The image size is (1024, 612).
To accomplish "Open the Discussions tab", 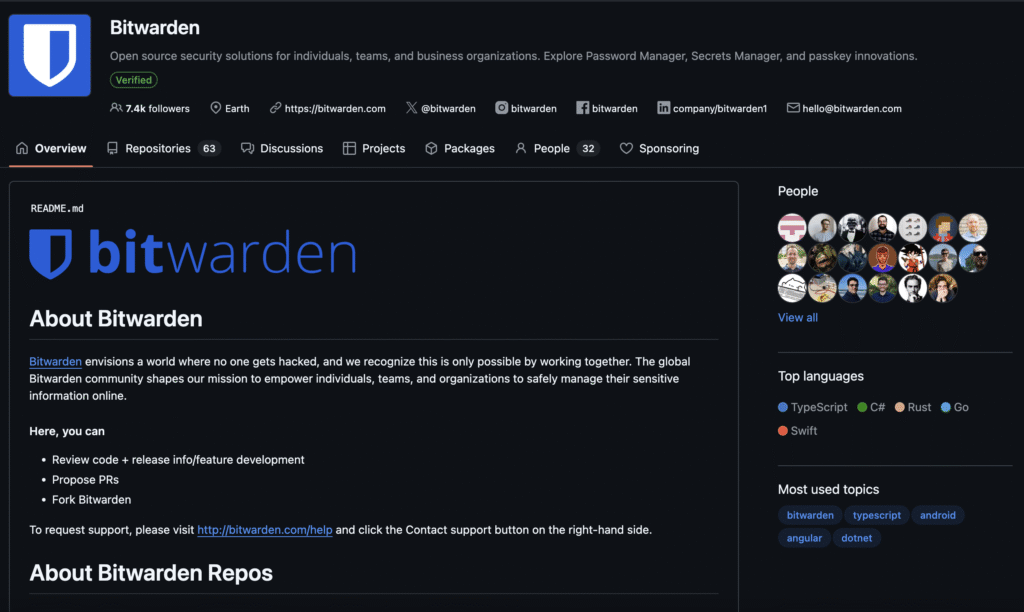I will 282,148.
